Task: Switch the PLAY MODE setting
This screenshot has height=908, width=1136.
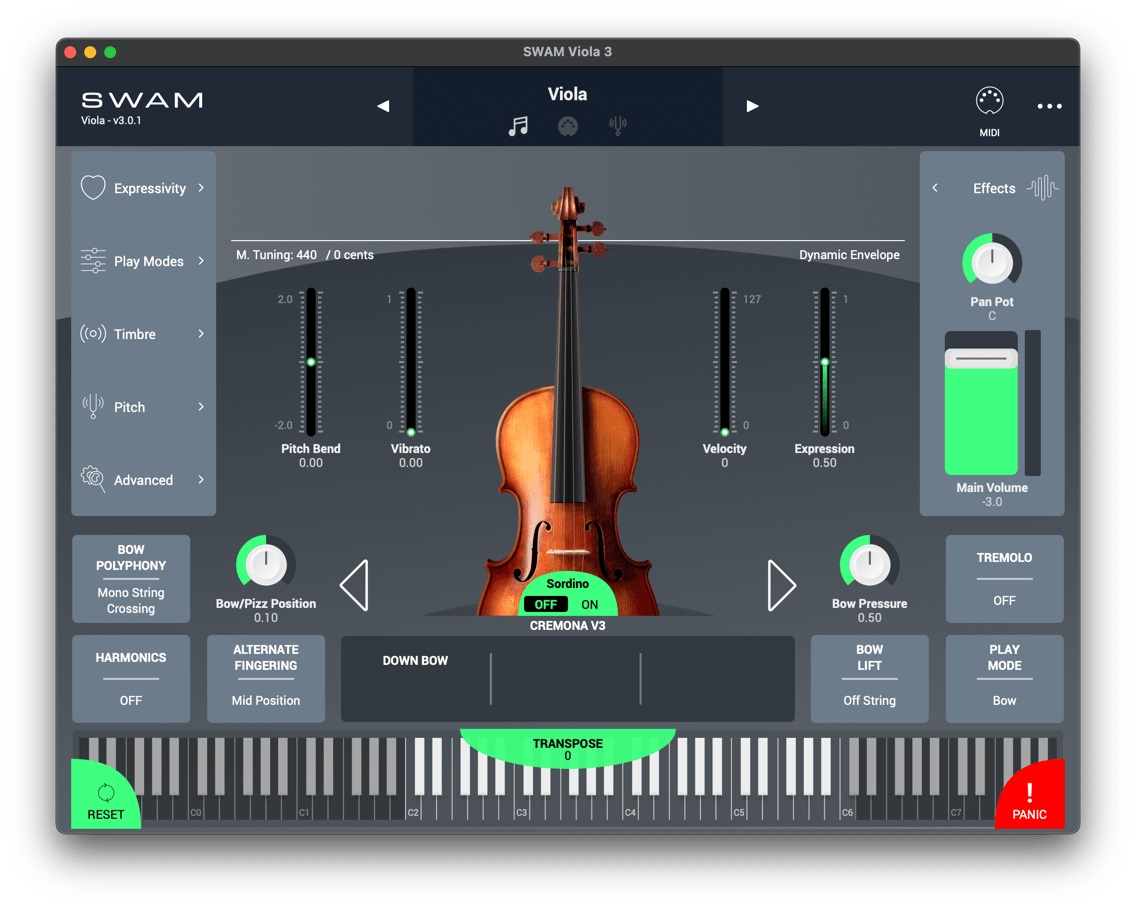Action: (x=1004, y=679)
